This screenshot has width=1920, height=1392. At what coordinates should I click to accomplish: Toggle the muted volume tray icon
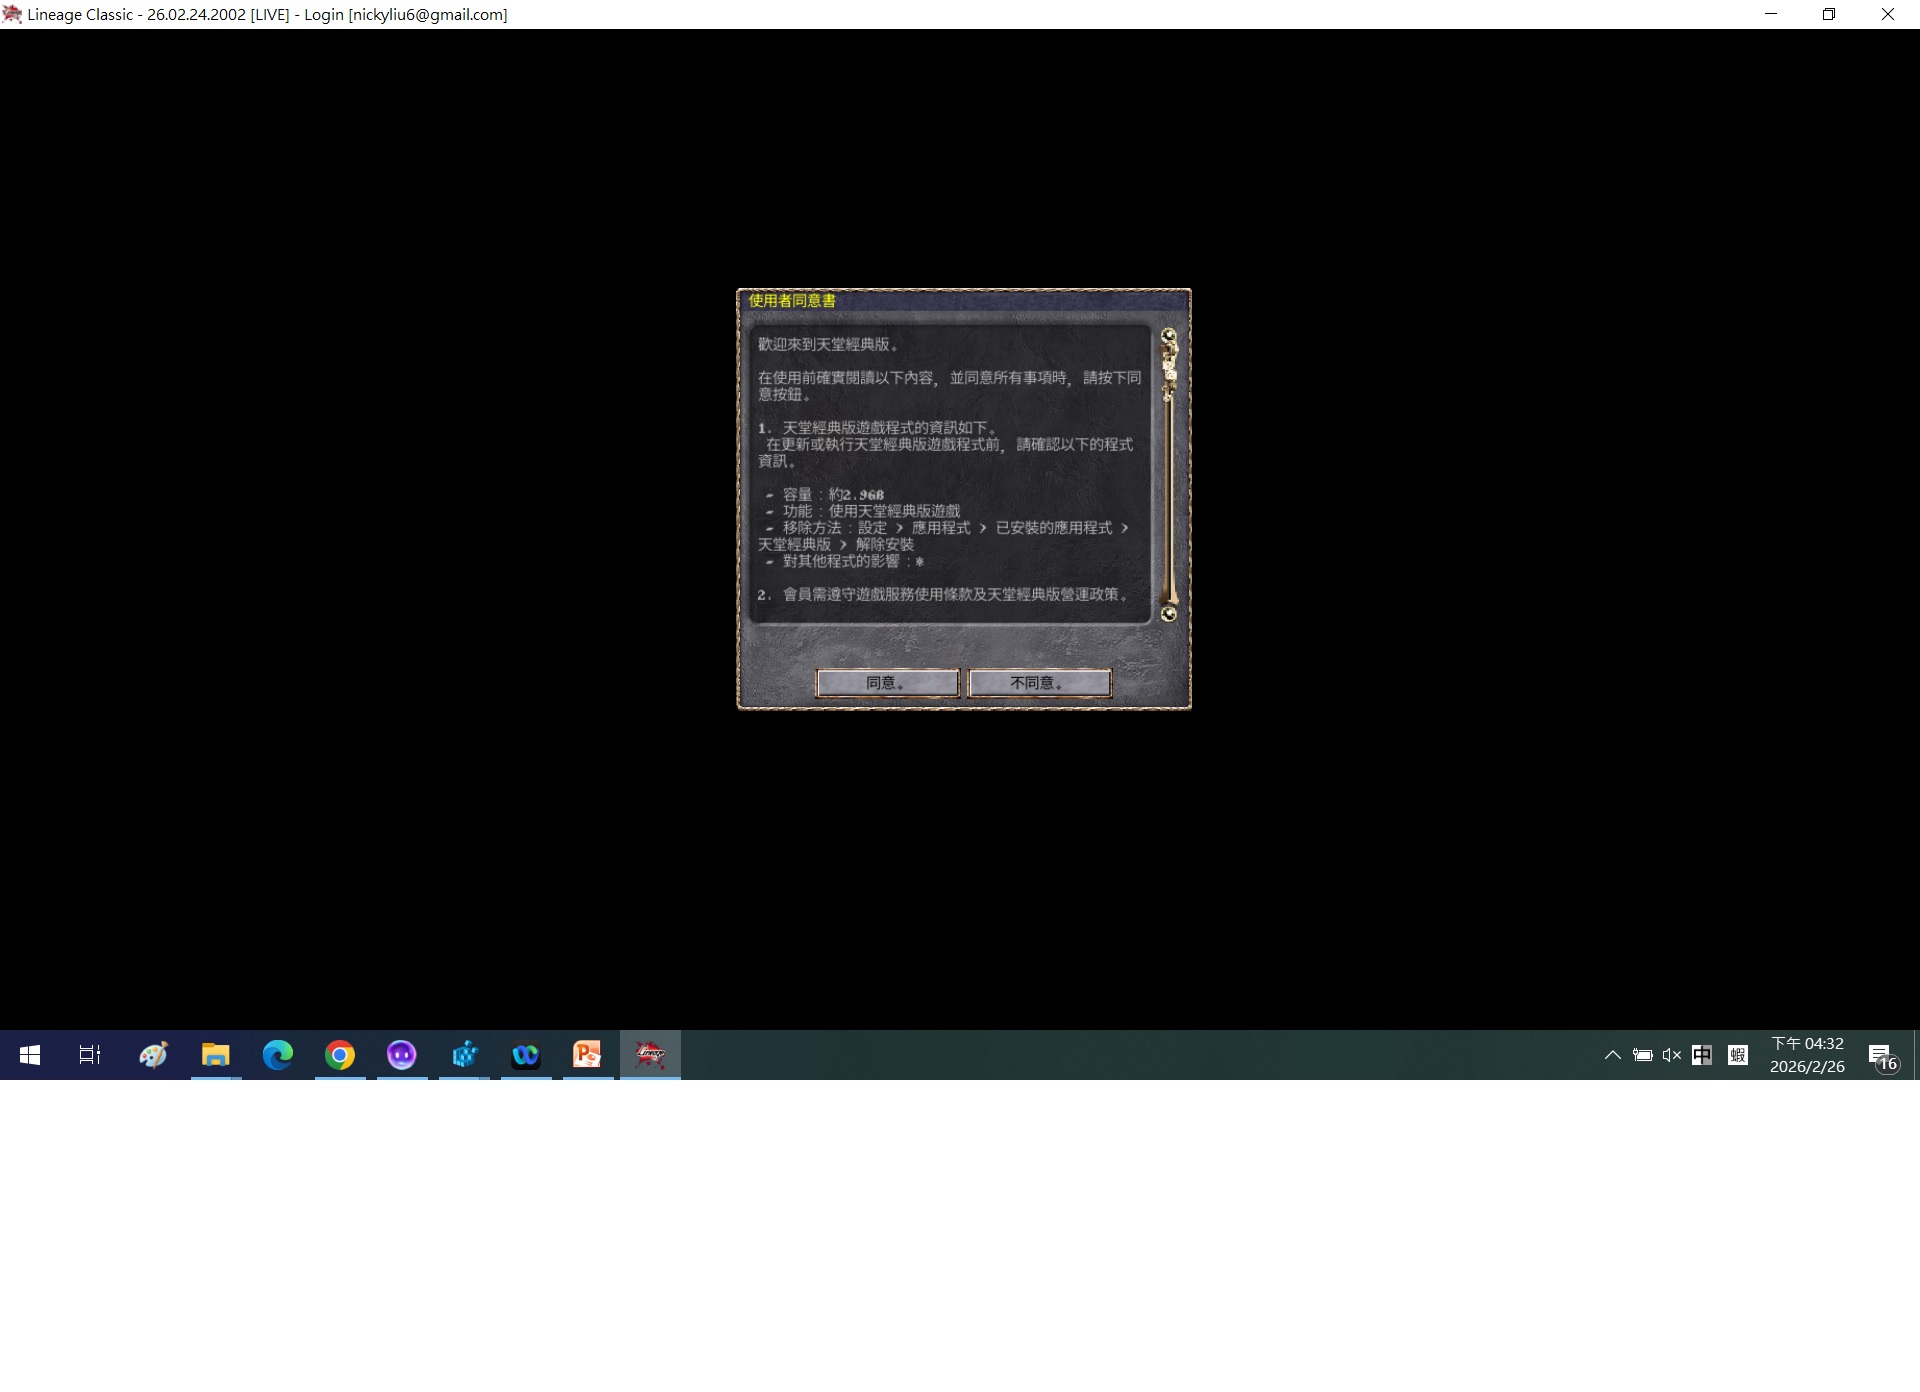(1671, 1055)
